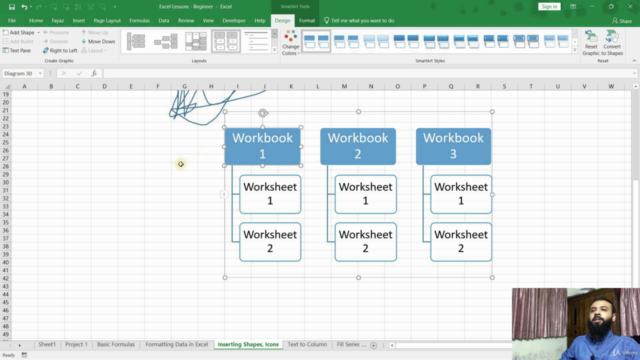Apply the second SmartArt style
This screenshot has width=640, height=360.
point(346,41)
